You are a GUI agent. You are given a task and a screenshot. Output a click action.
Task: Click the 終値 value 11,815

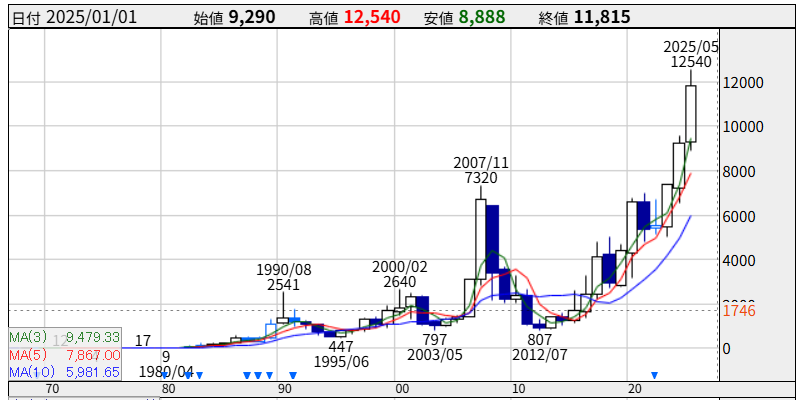602,17
